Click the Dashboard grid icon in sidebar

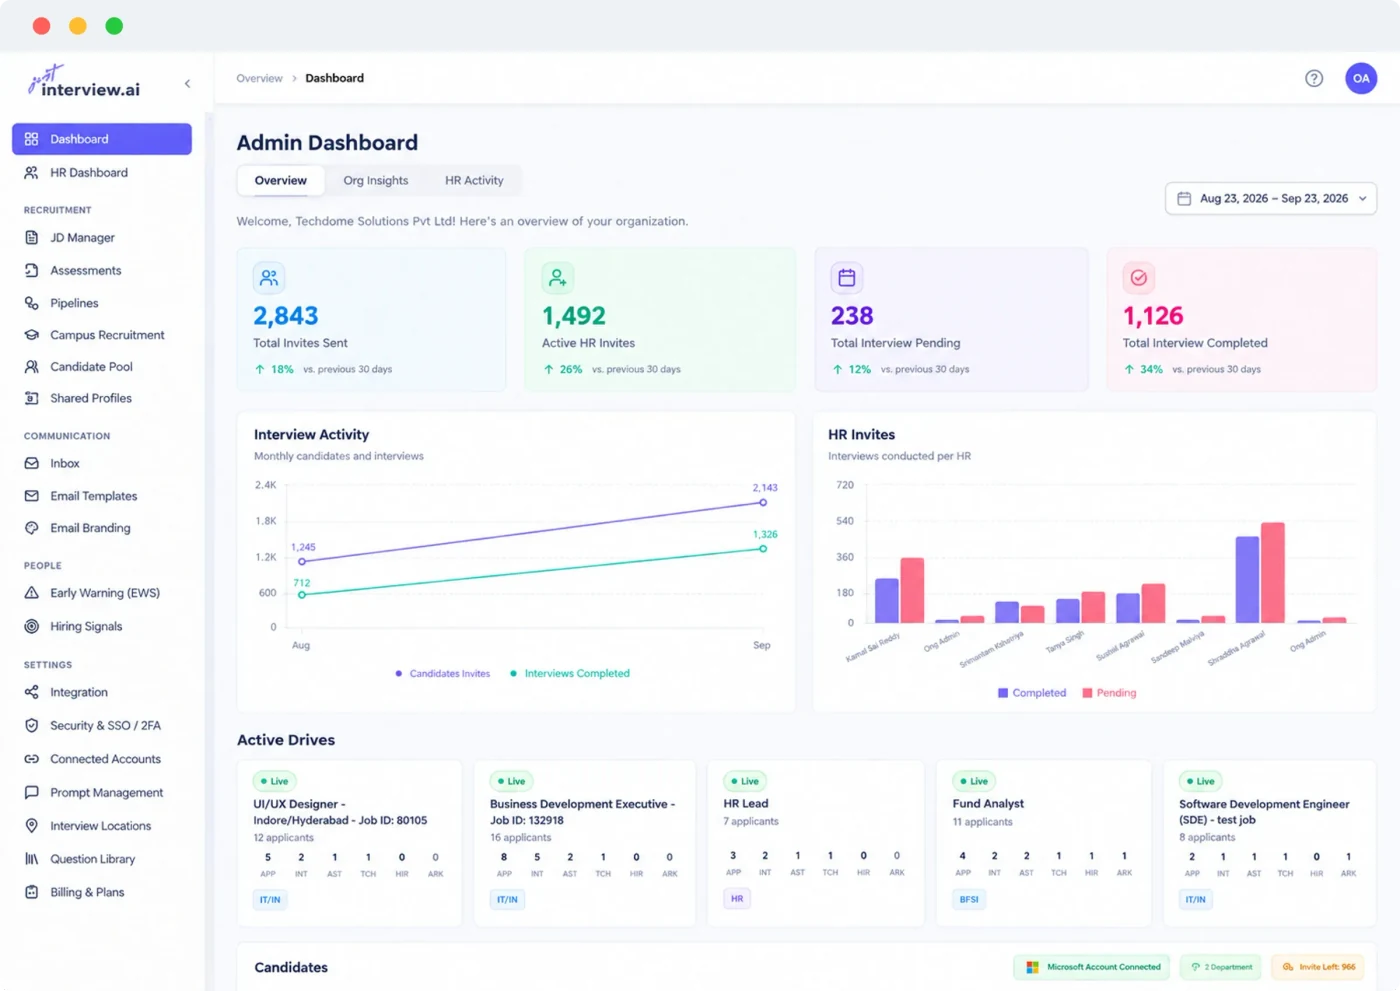pyautogui.click(x=32, y=139)
